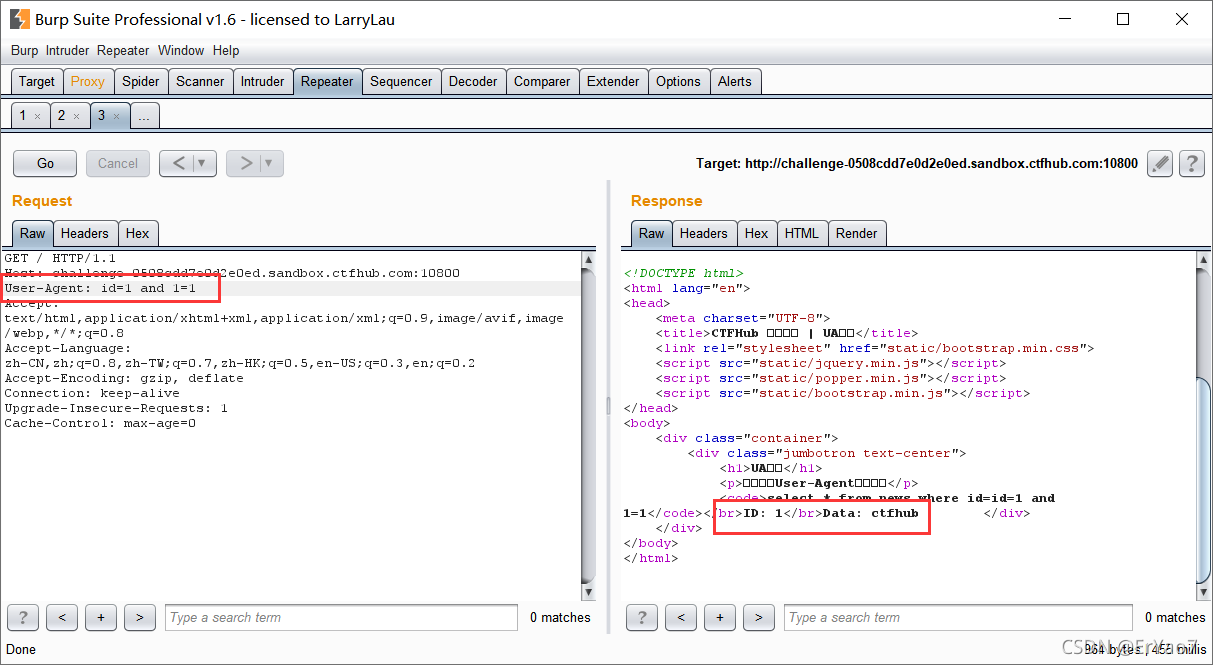This screenshot has height=665, width=1213.
Task: Open the Burp menu
Action: (24, 50)
